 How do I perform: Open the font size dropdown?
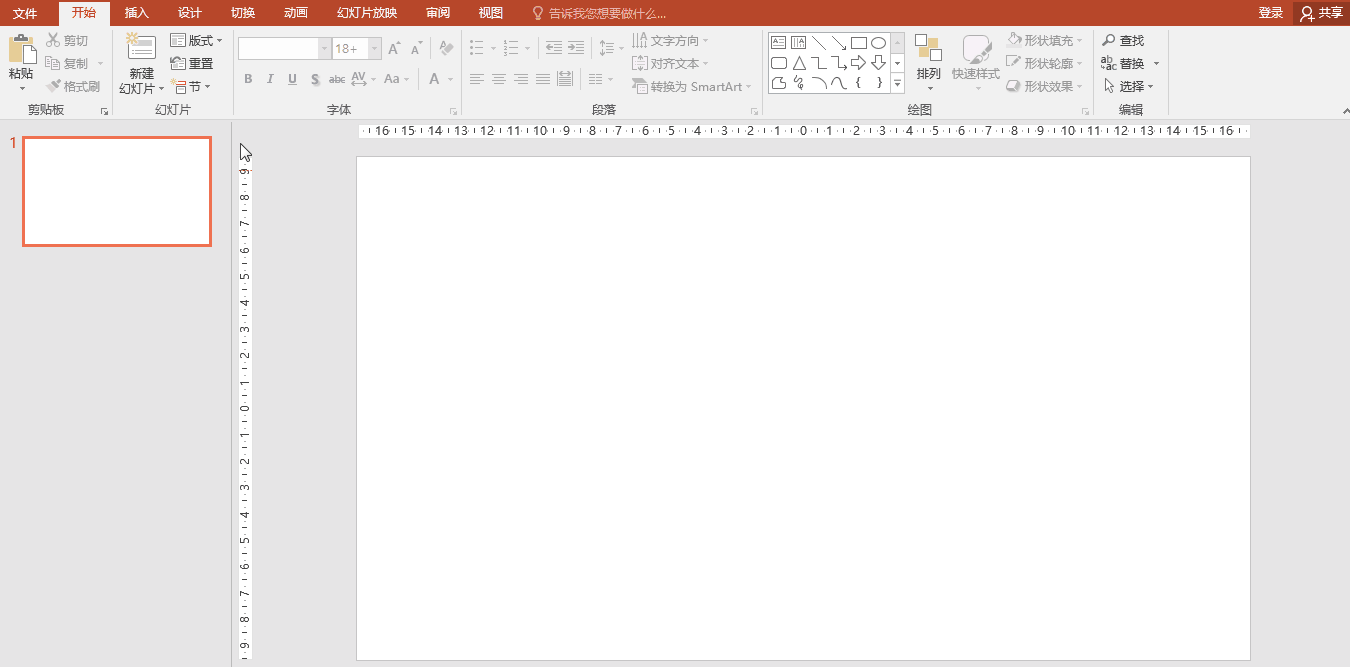point(375,48)
